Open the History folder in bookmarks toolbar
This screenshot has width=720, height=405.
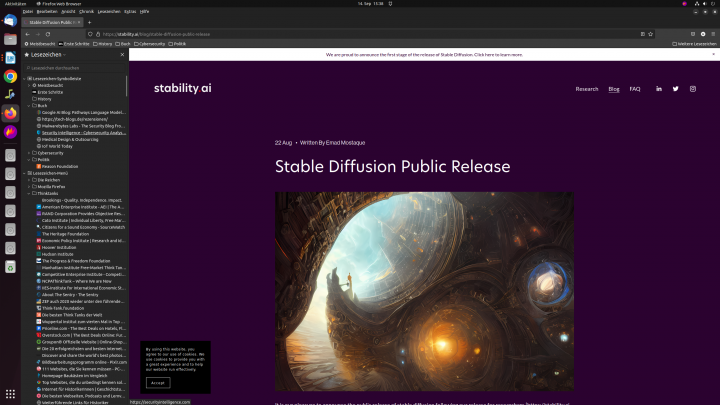coord(102,44)
